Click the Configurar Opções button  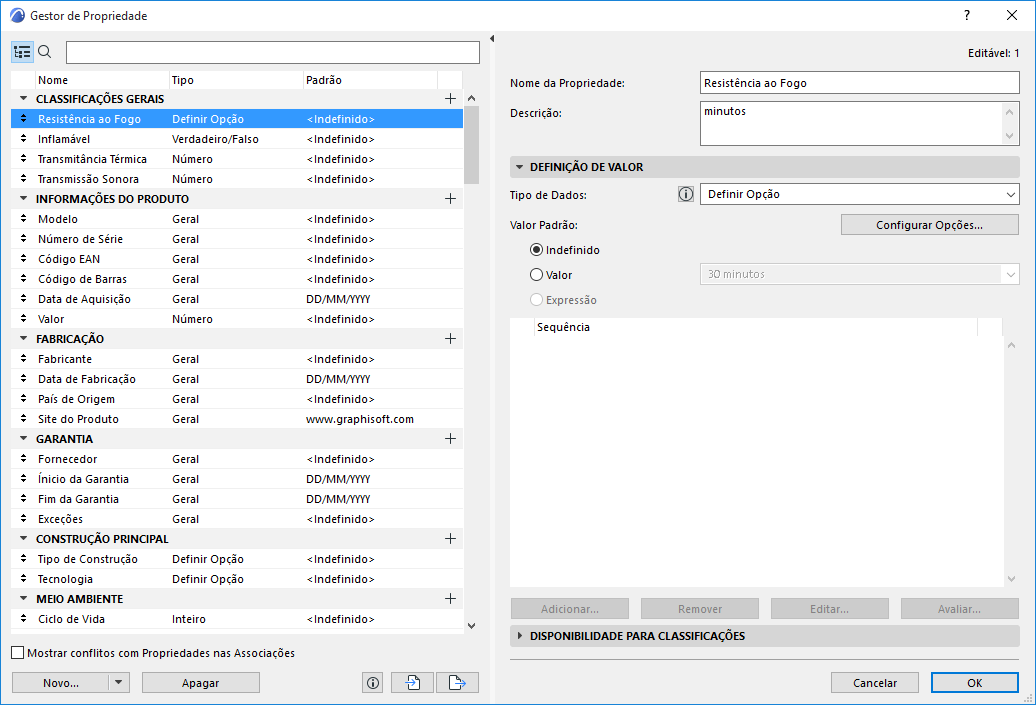coord(930,225)
